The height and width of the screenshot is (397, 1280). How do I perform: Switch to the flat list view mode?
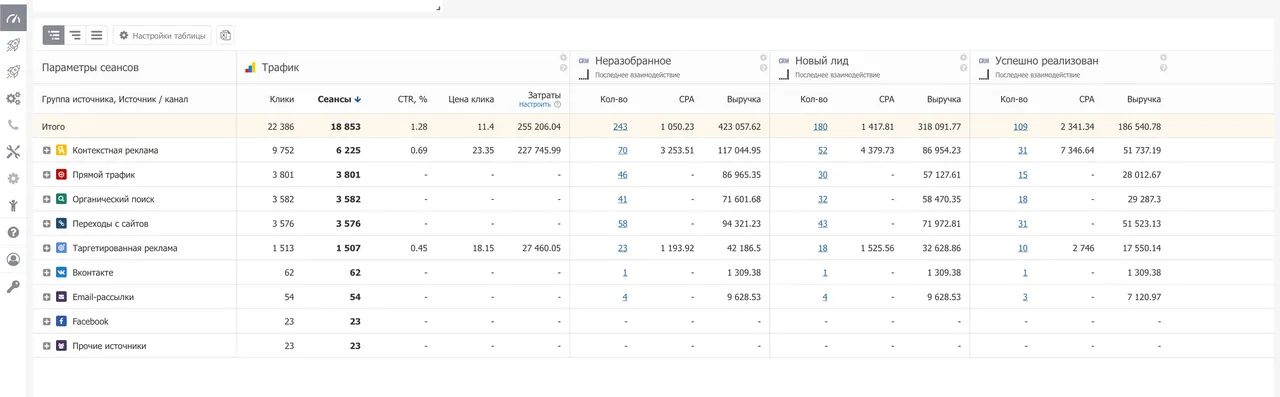tap(97, 35)
